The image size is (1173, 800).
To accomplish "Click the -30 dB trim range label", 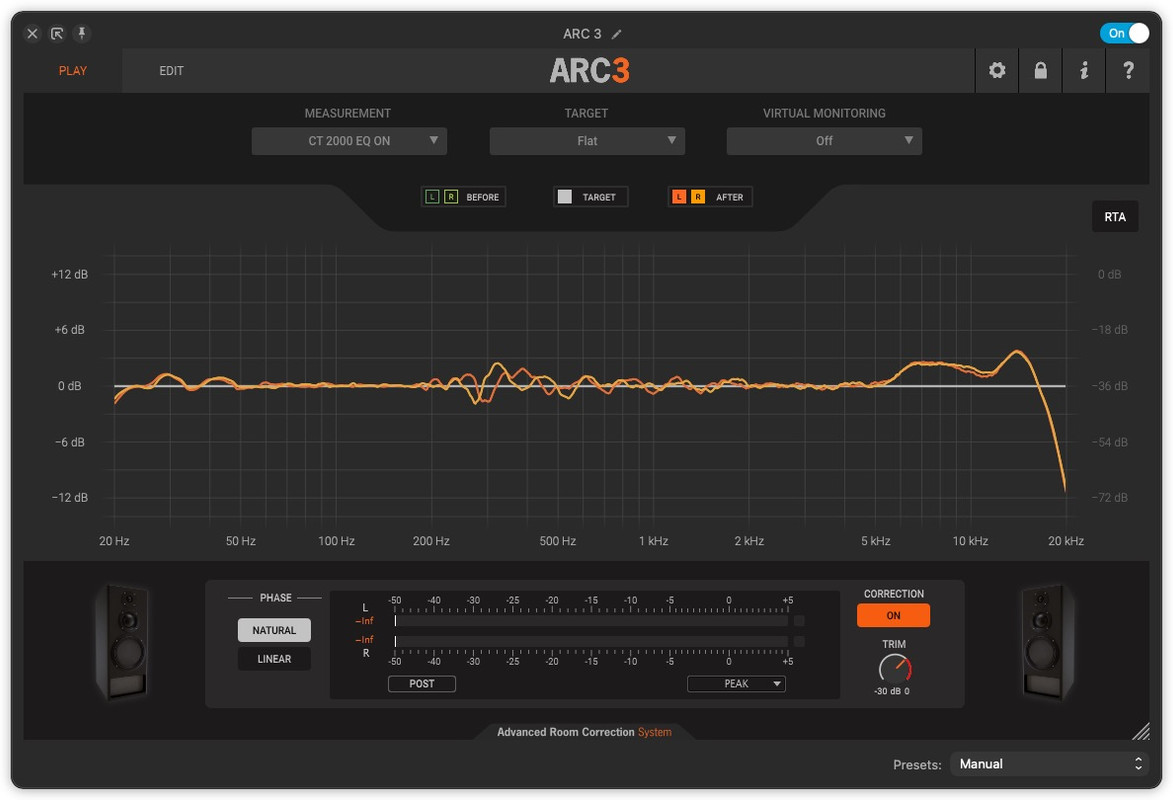I will tap(886, 691).
